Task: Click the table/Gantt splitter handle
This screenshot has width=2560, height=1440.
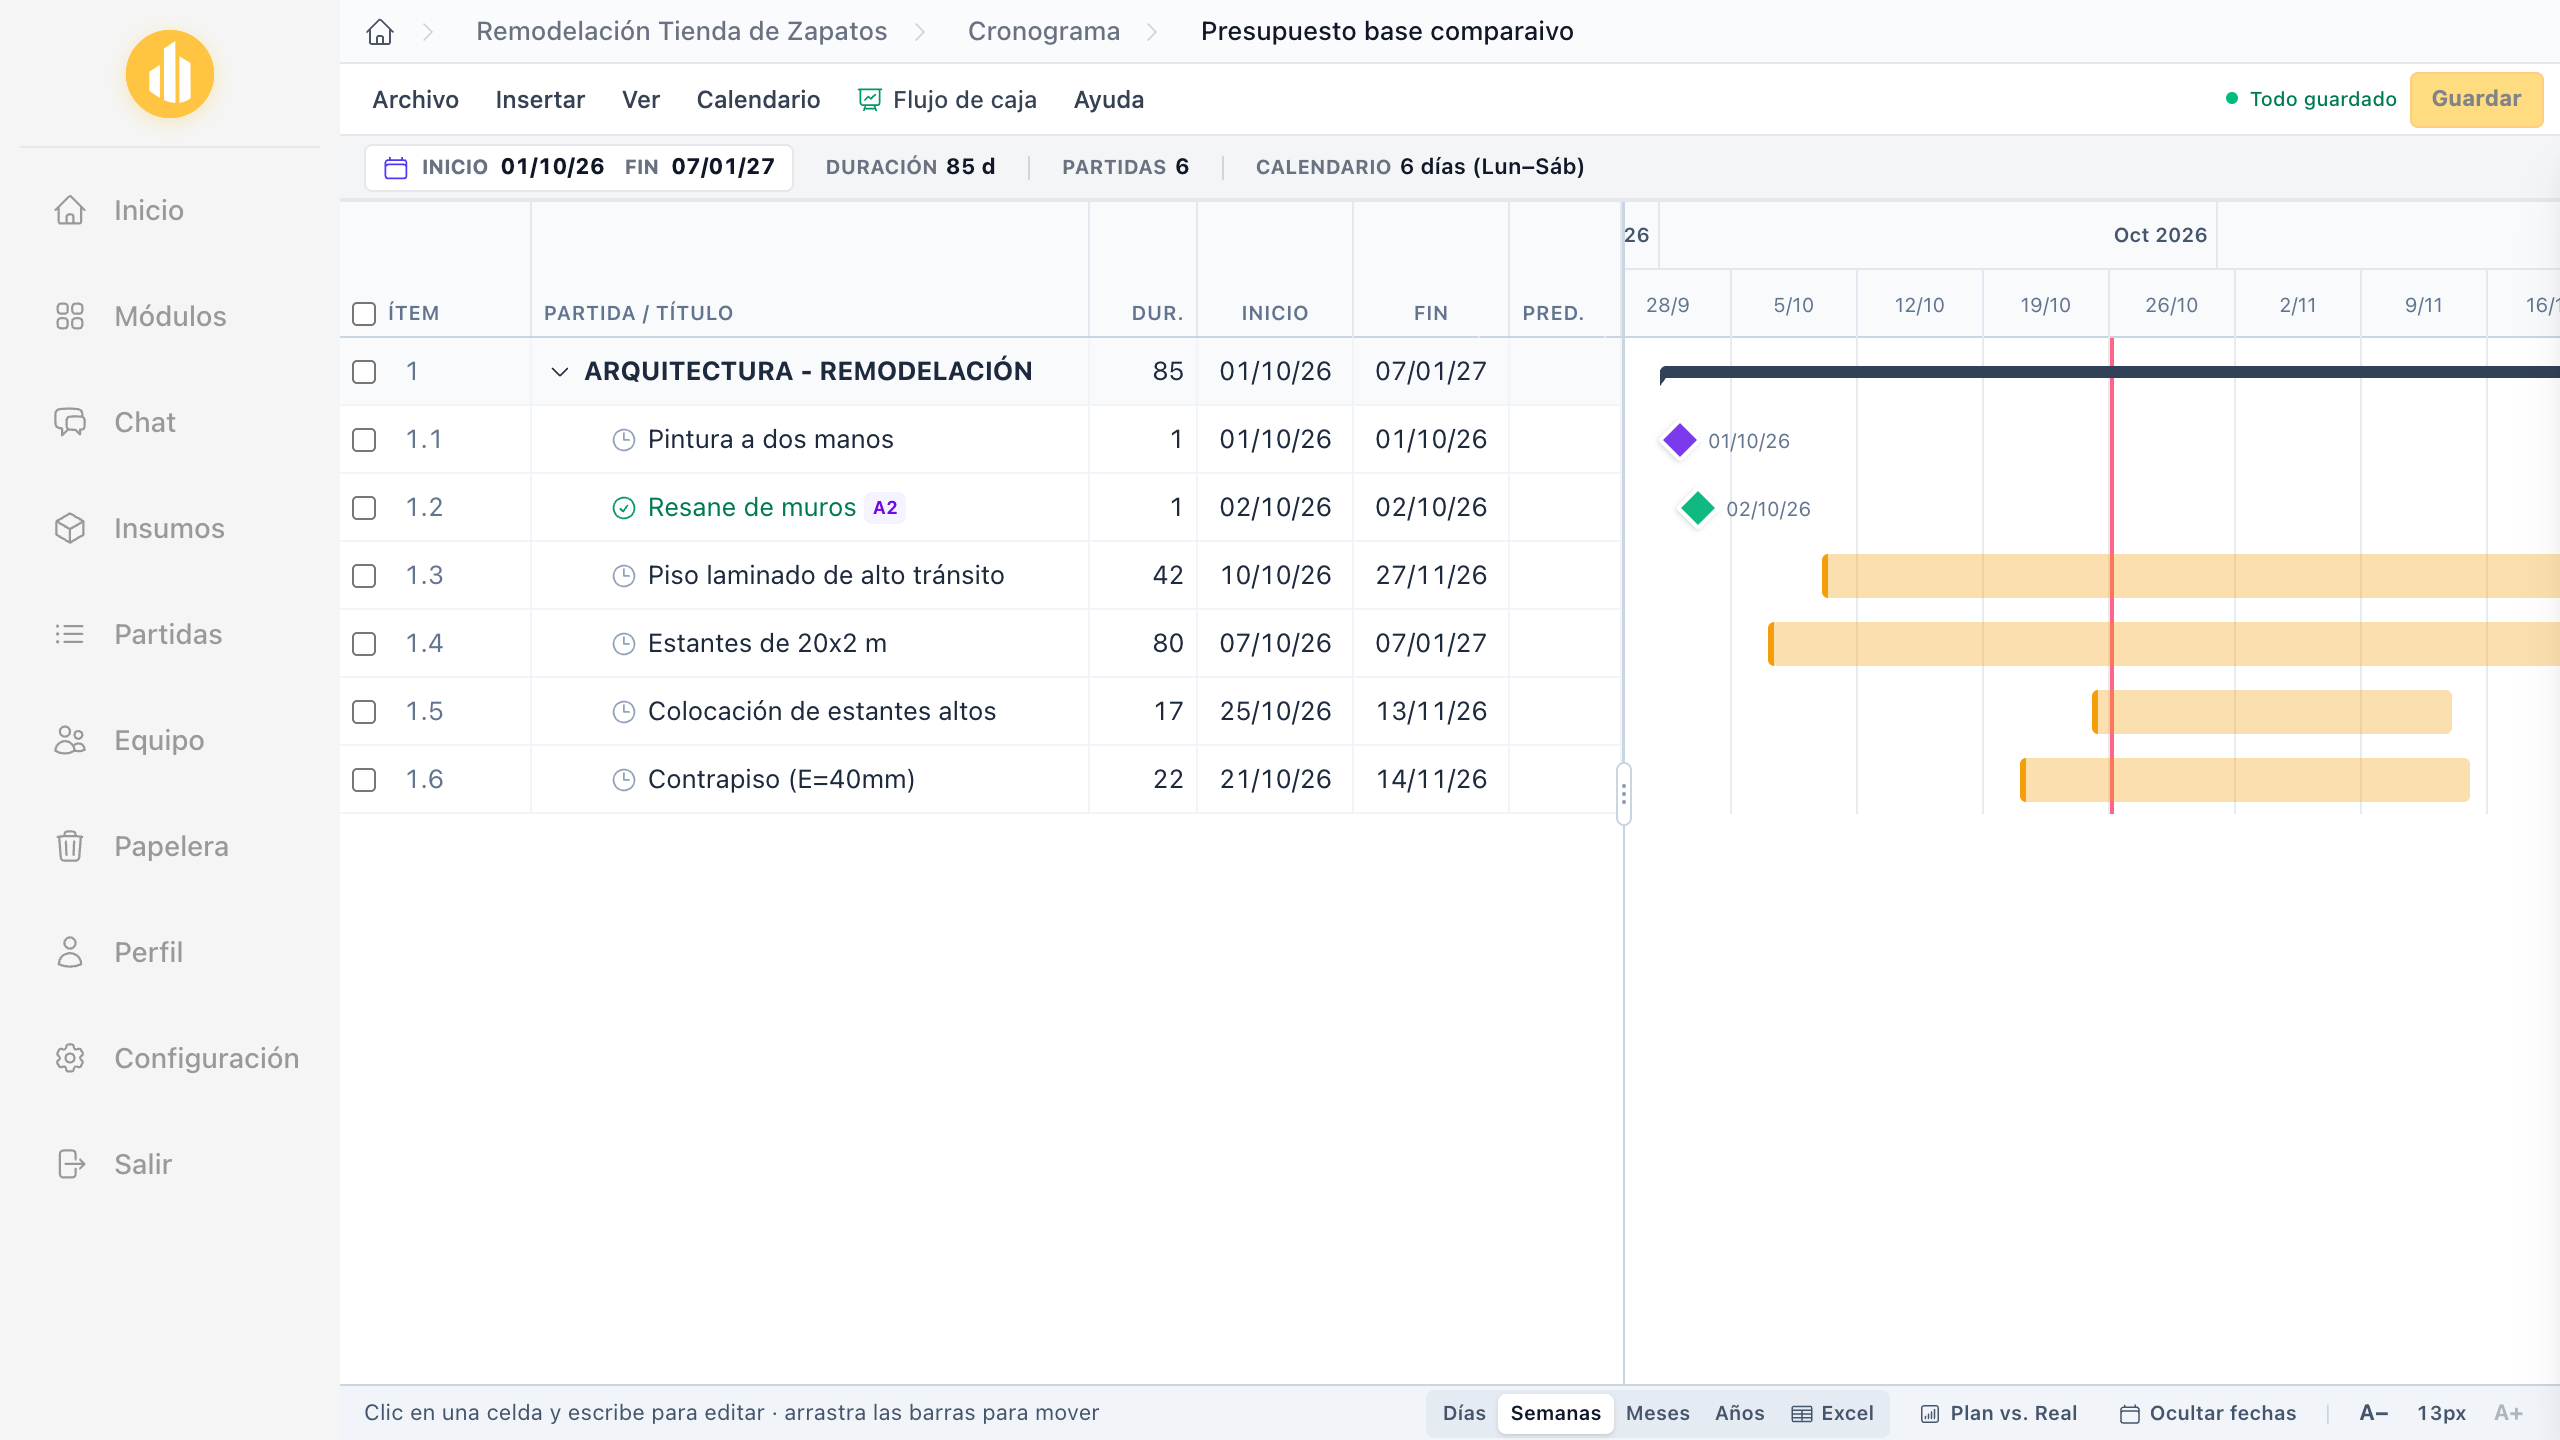Action: 1624,794
